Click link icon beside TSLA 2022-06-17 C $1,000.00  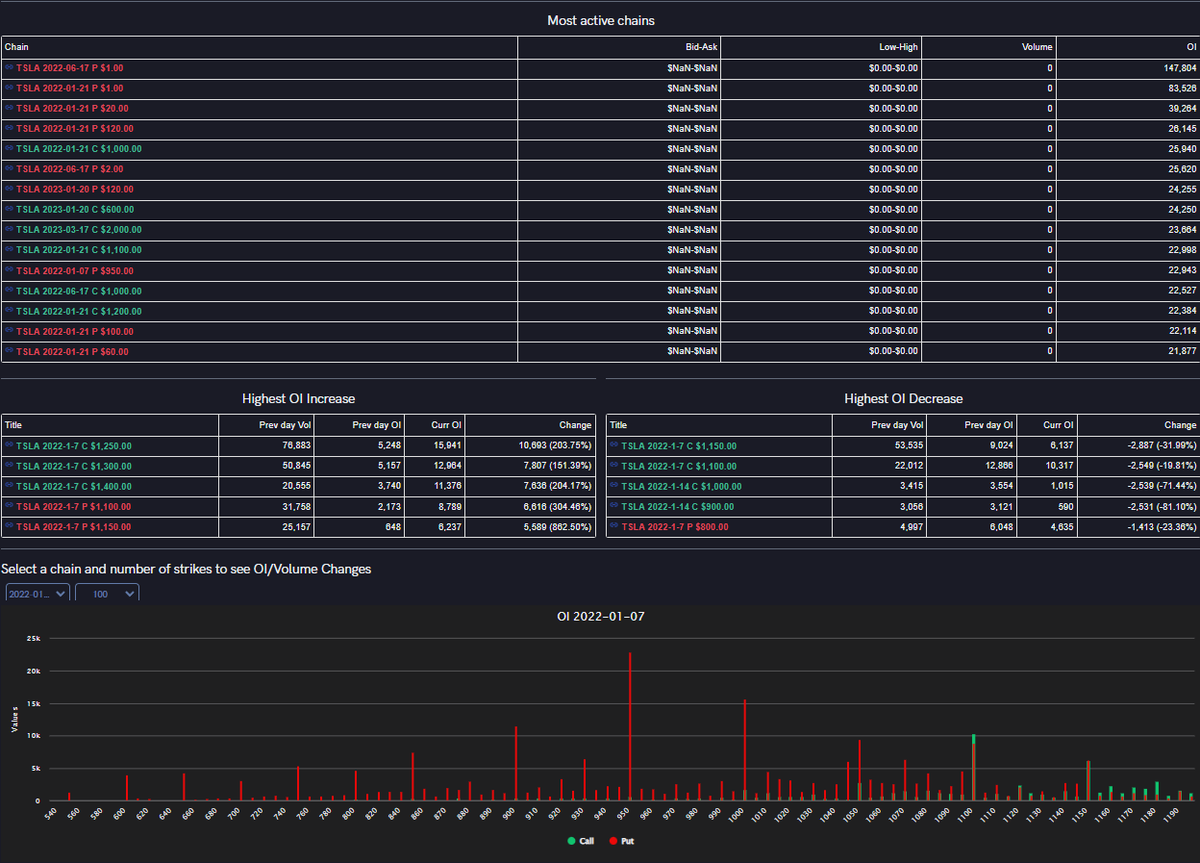pyautogui.click(x=9, y=291)
